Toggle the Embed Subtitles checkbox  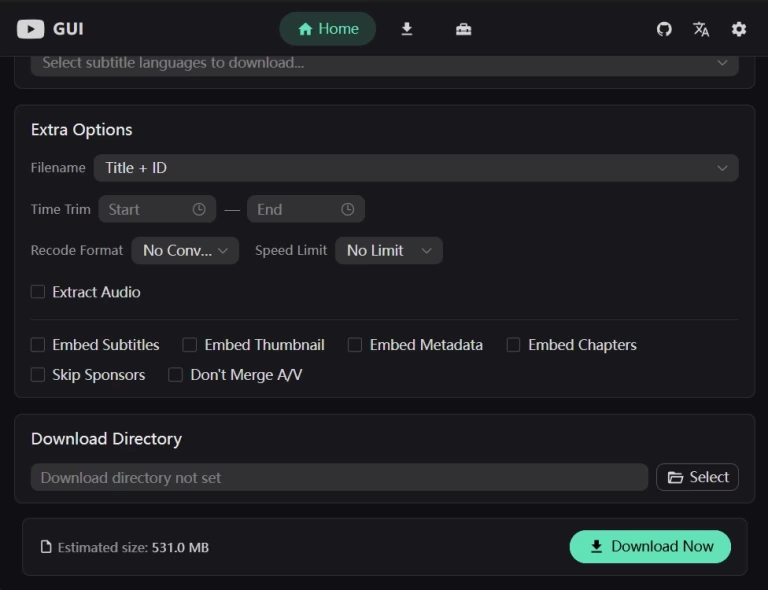pos(38,345)
